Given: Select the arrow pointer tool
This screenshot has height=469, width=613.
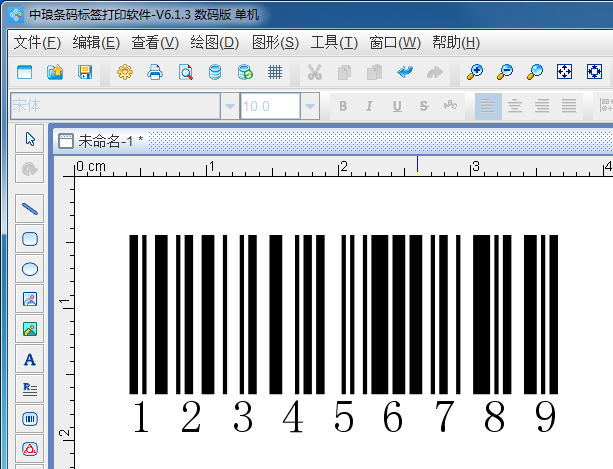Looking at the screenshot, I should click(30, 139).
